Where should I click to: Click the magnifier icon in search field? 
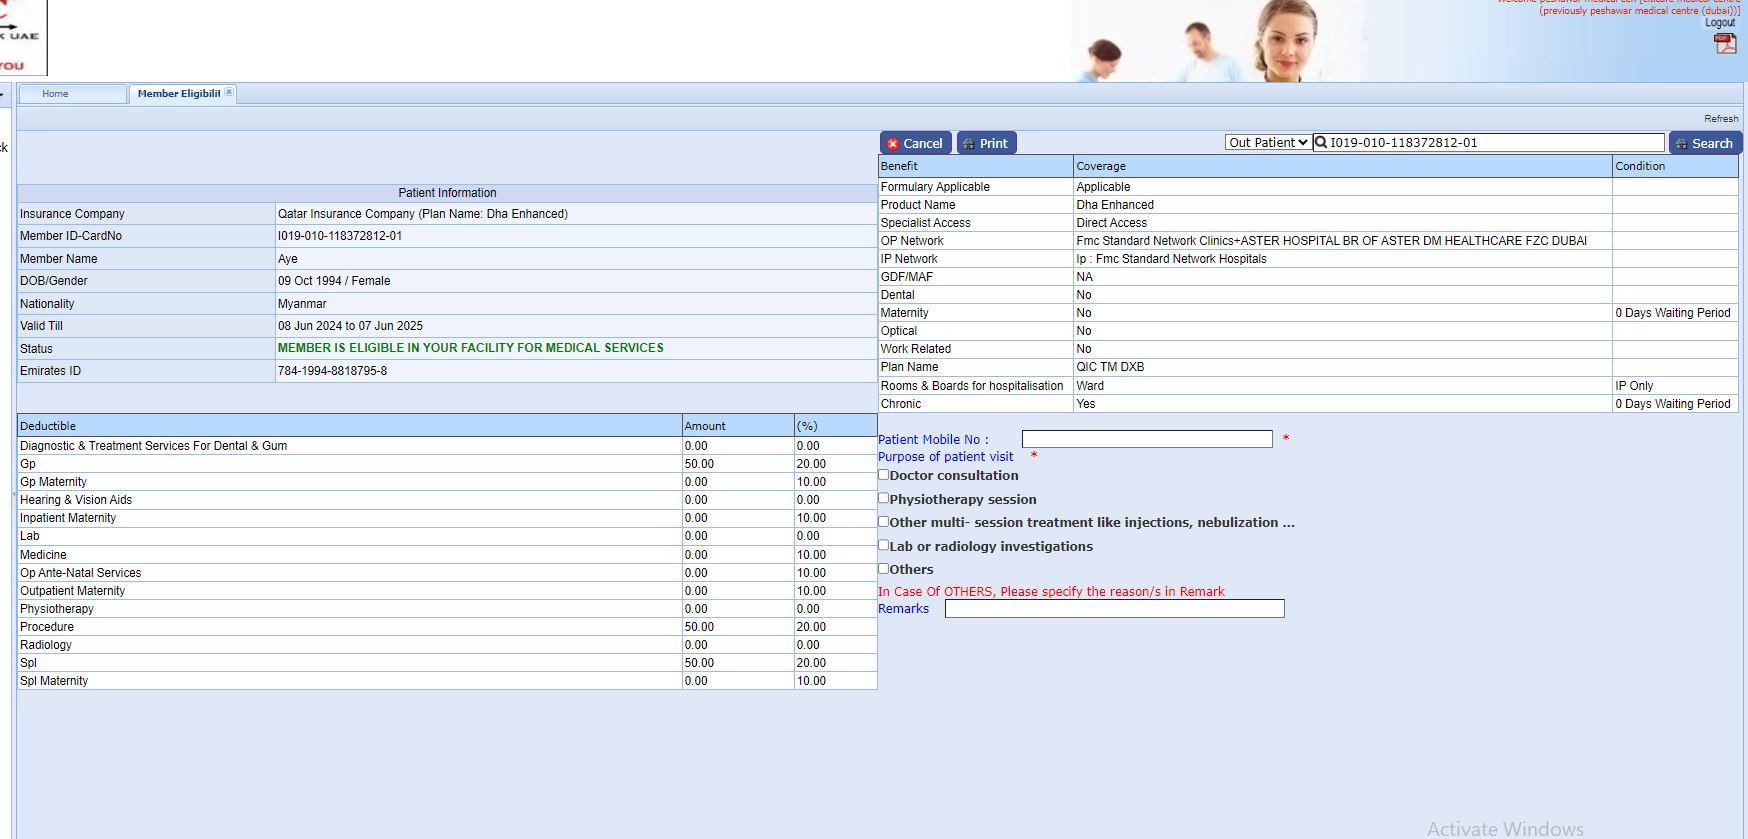[x=1321, y=143]
